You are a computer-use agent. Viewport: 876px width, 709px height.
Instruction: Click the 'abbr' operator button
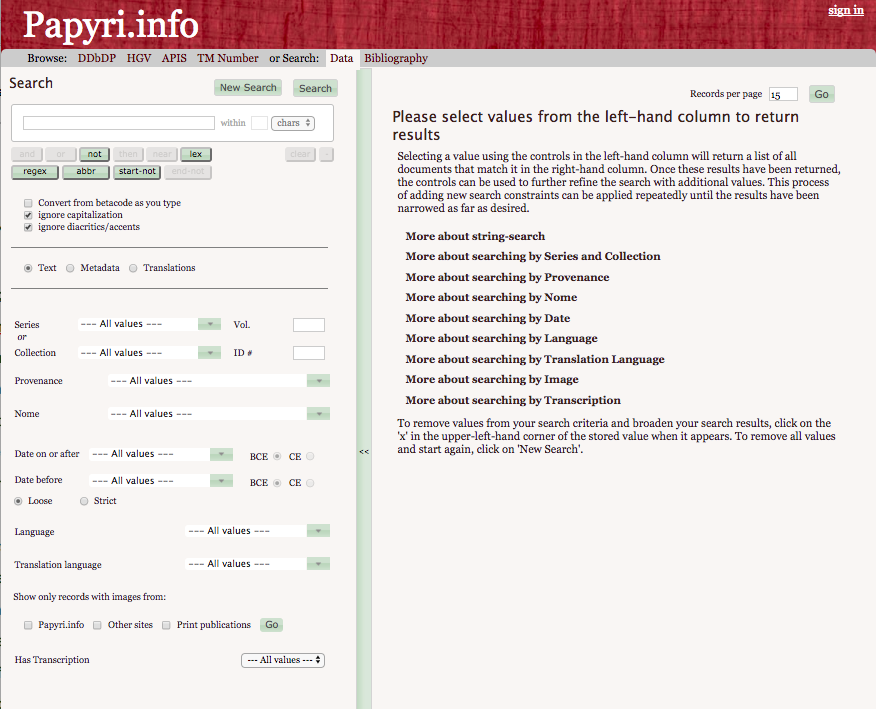pos(86,172)
